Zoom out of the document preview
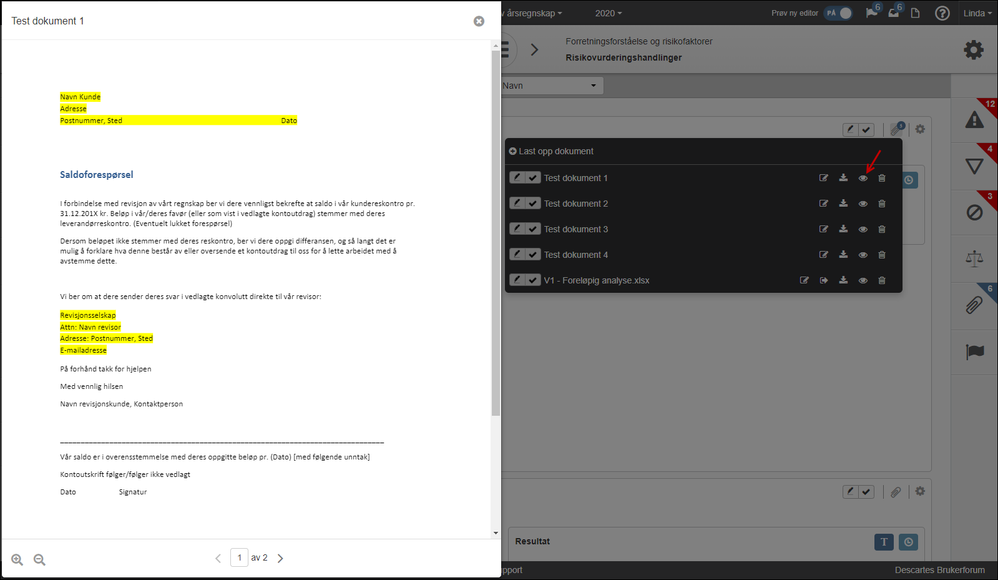 coord(39,560)
